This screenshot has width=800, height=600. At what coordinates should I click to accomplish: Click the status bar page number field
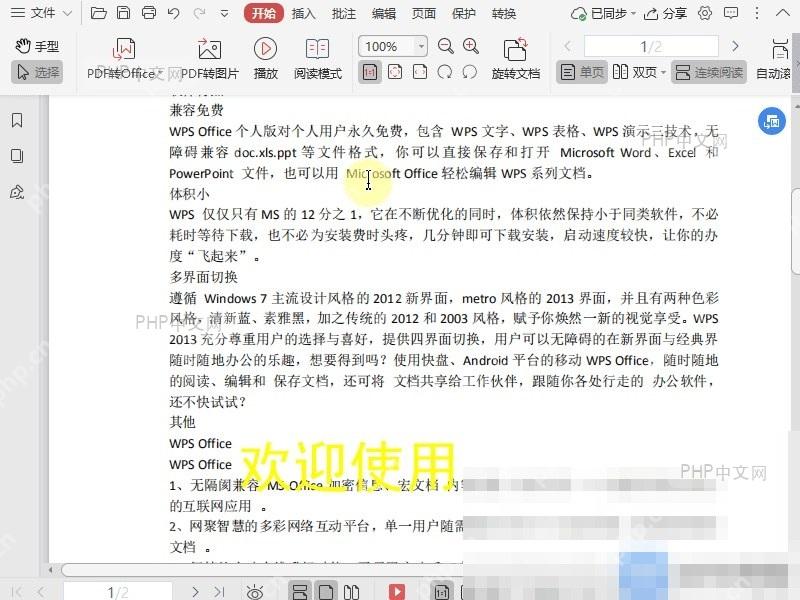tap(118, 592)
